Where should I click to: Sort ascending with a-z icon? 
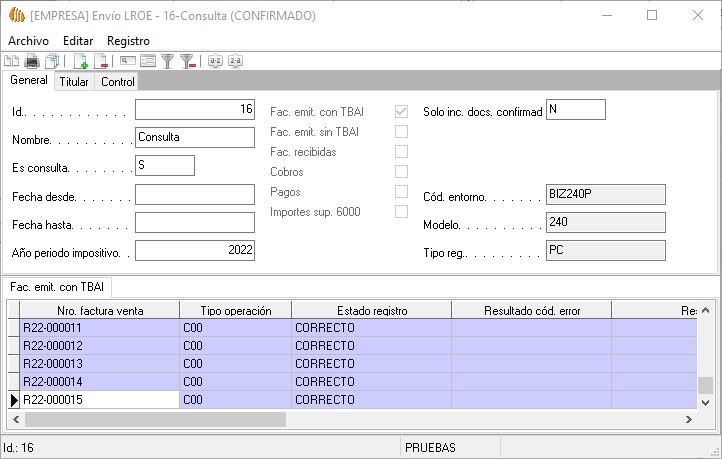pyautogui.click(x=215, y=62)
